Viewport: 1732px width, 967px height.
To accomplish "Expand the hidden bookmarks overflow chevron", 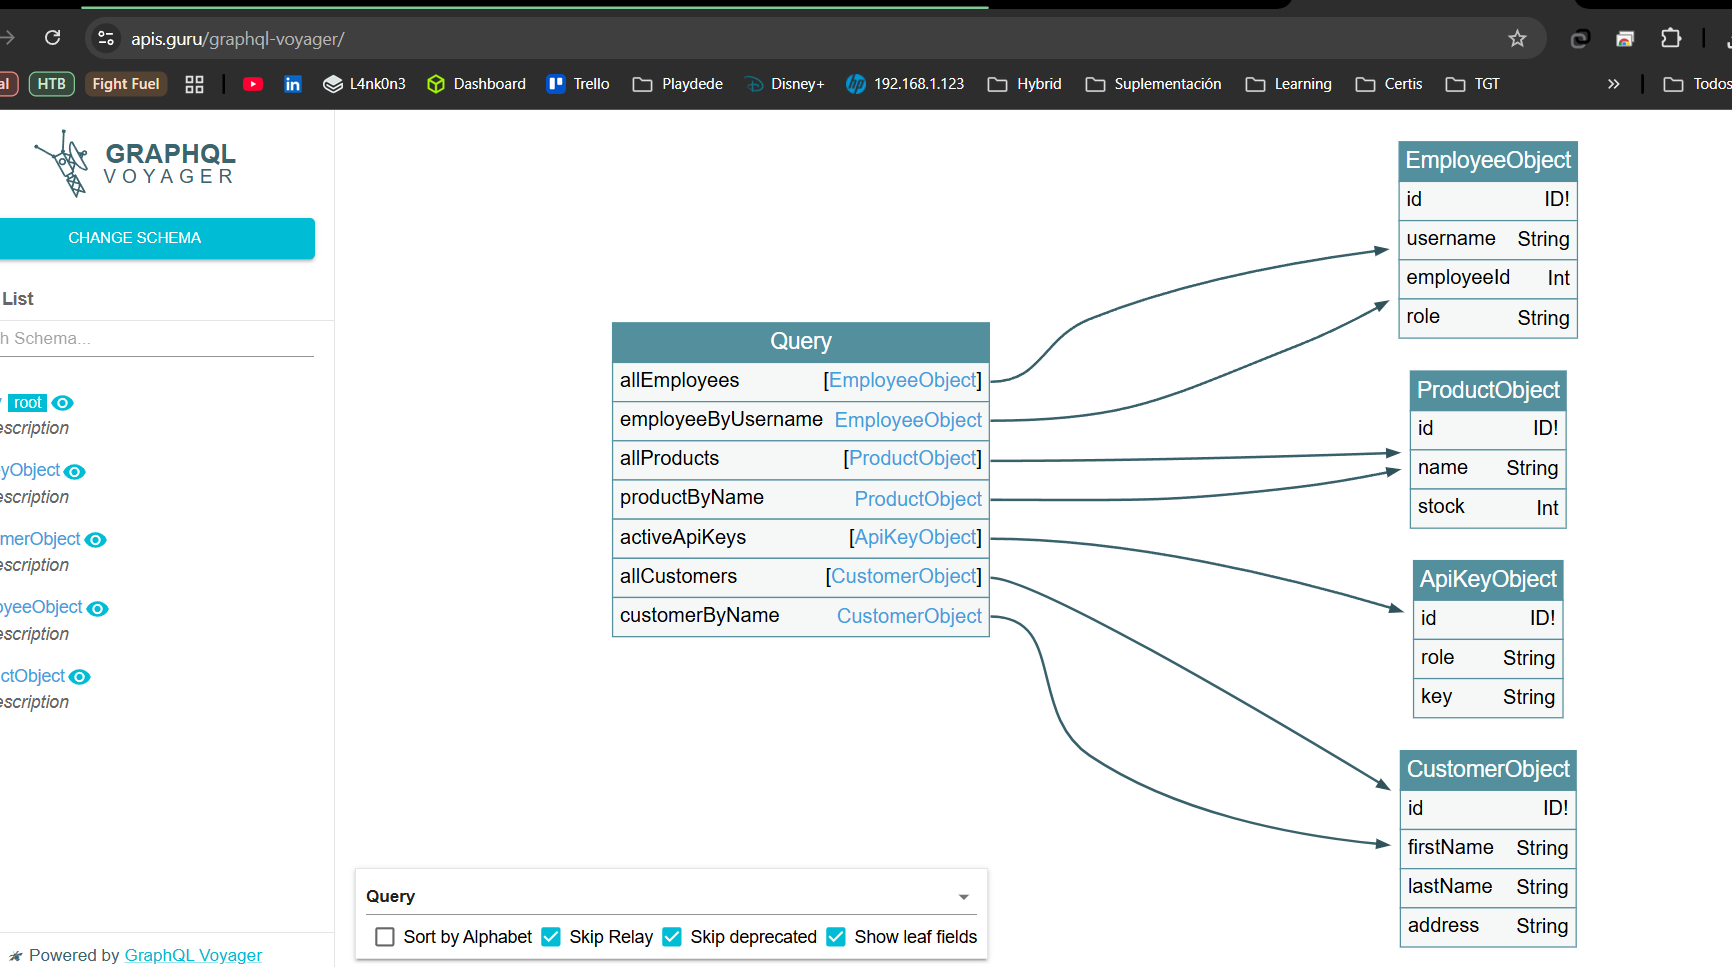I will [x=1613, y=84].
